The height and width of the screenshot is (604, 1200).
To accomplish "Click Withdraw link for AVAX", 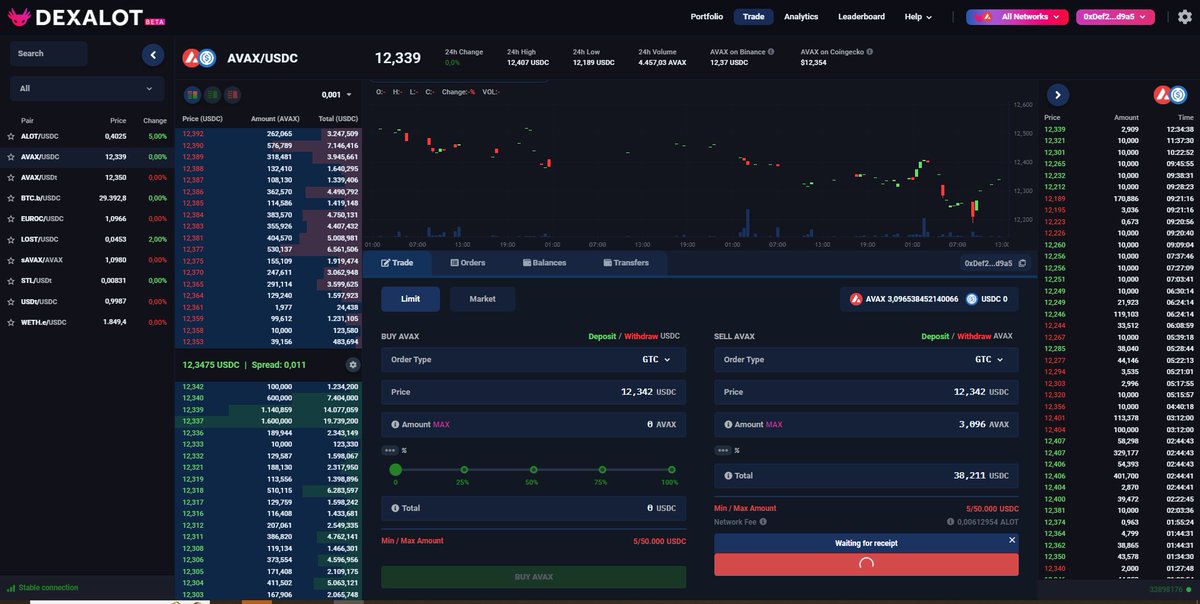I will (x=975, y=337).
